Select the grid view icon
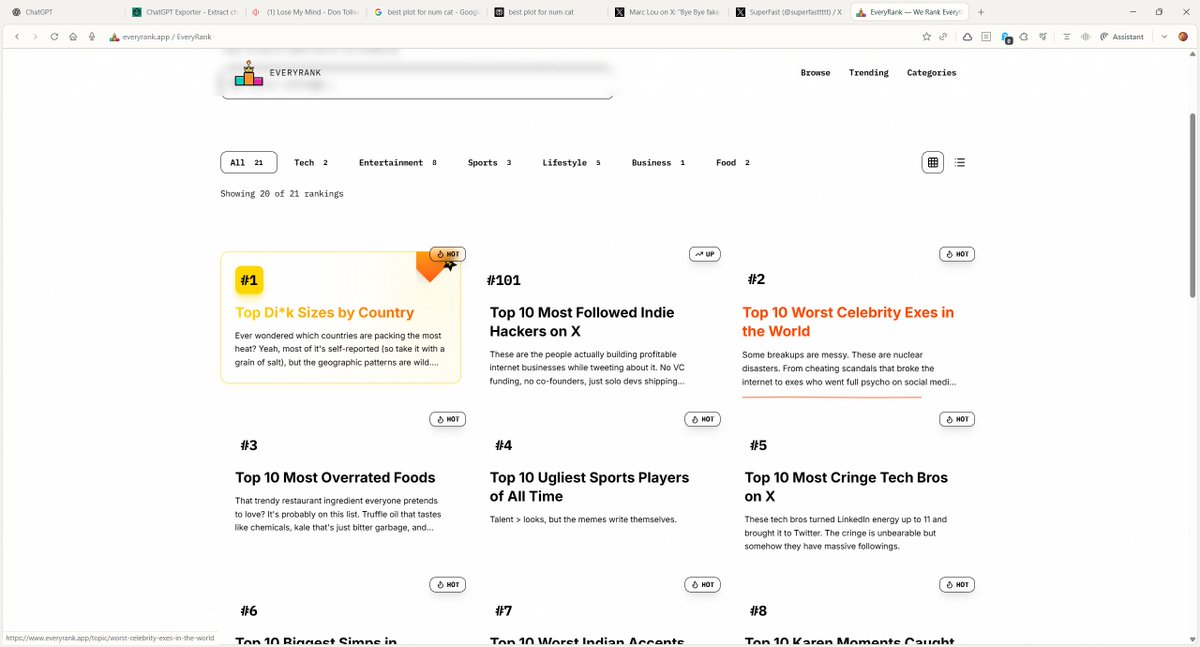Viewport: 1200px width, 647px height. click(932, 161)
